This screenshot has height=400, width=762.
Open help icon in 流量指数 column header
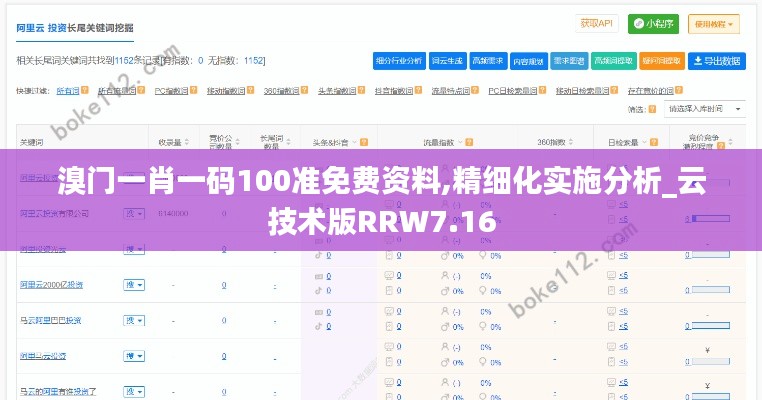pos(469,142)
